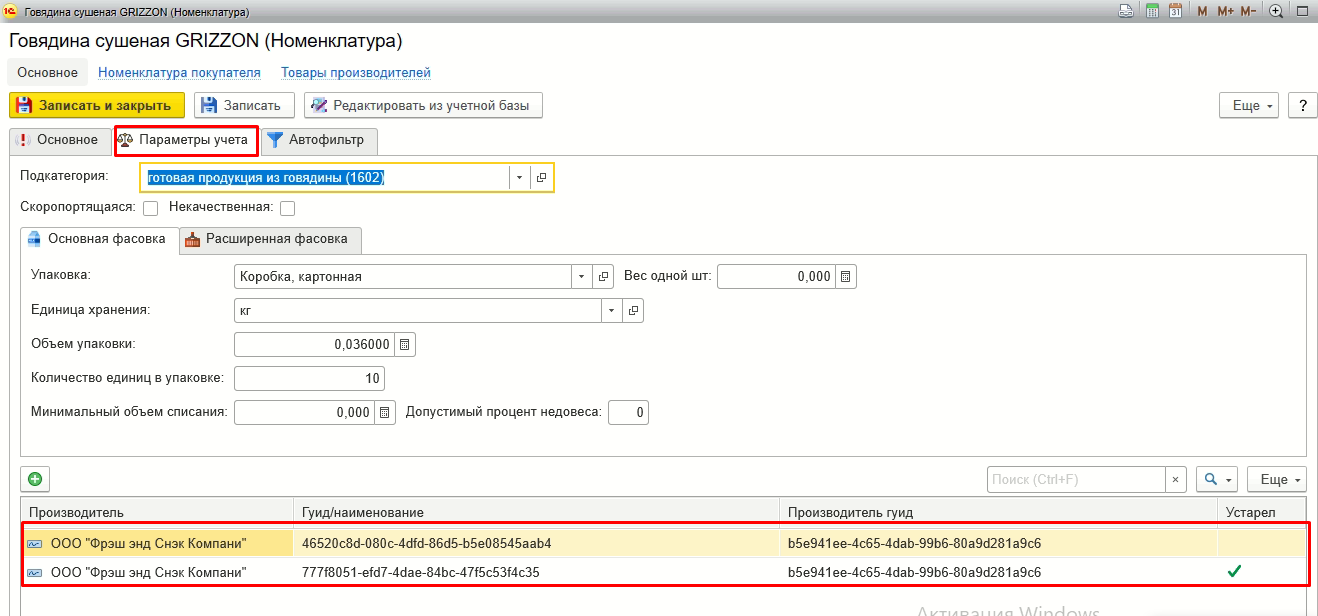Clear the search field with the x icon
Viewport: 1318px width, 616px height.
click(x=1177, y=480)
